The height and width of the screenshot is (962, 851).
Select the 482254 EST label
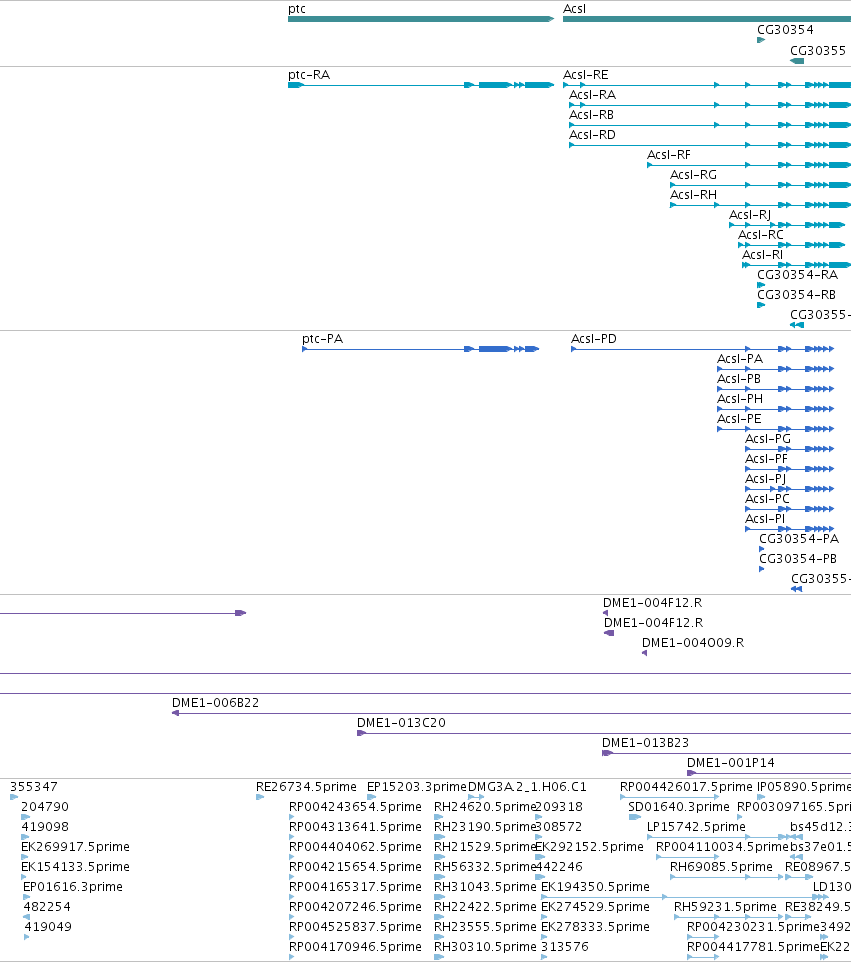click(x=47, y=906)
